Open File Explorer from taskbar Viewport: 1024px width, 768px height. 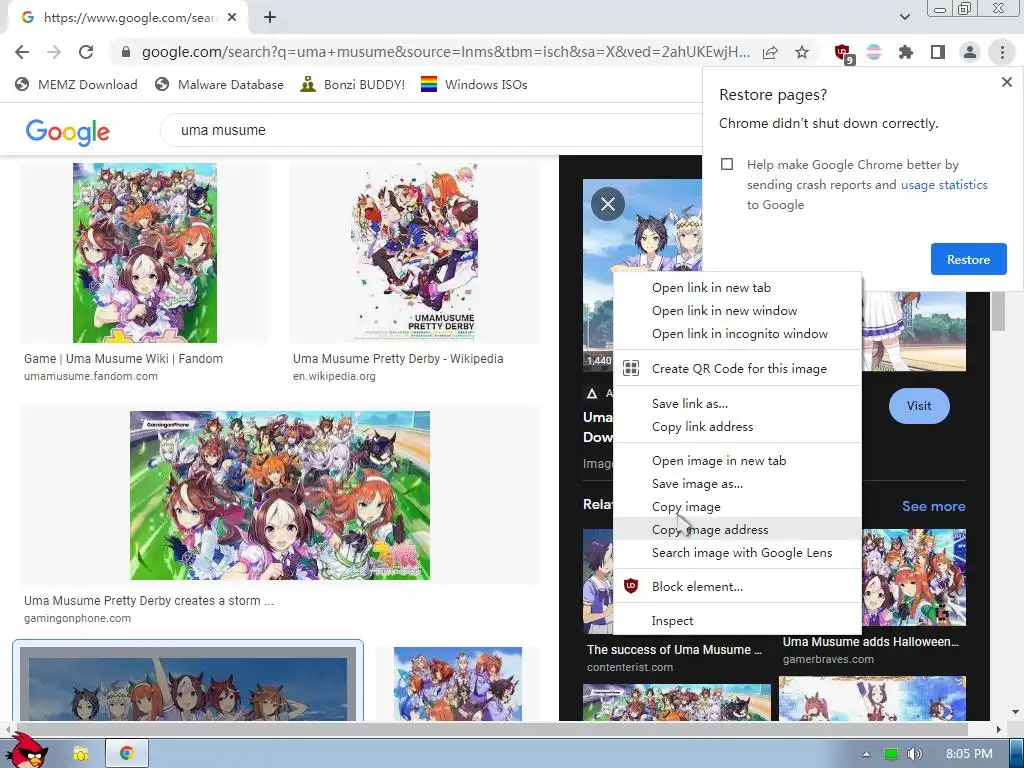pyautogui.click(x=81, y=754)
